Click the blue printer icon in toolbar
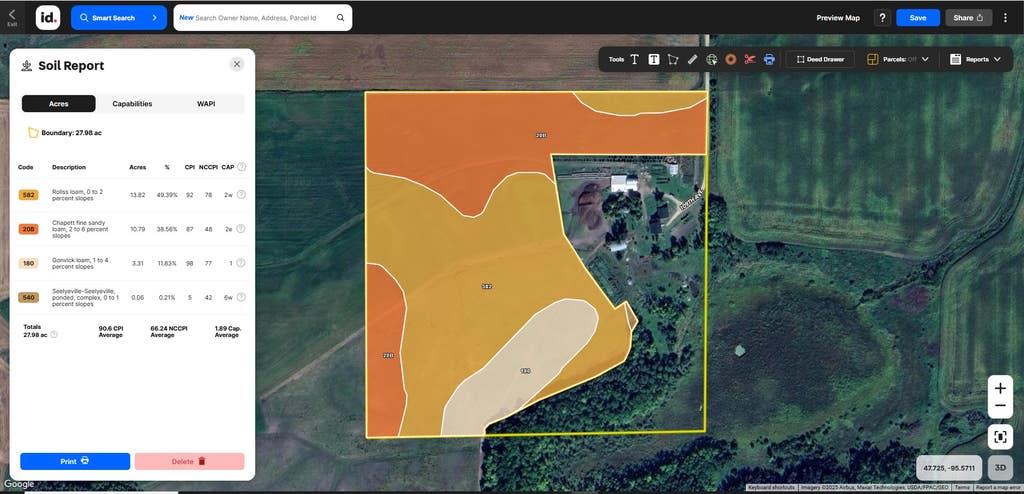The width and height of the screenshot is (1024, 494). pyautogui.click(x=769, y=59)
